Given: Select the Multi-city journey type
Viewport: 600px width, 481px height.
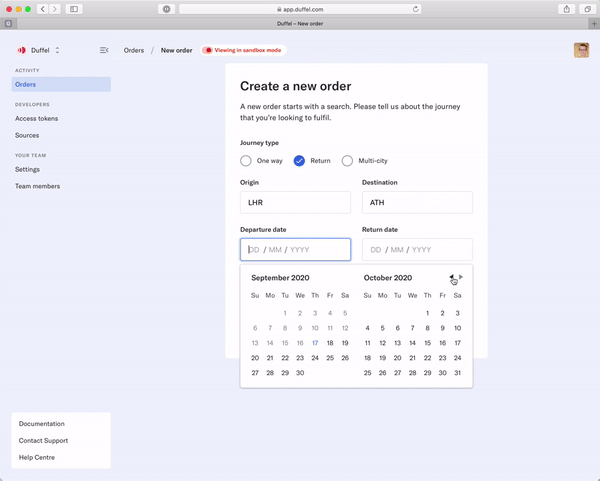Looking at the screenshot, I should tap(348, 161).
